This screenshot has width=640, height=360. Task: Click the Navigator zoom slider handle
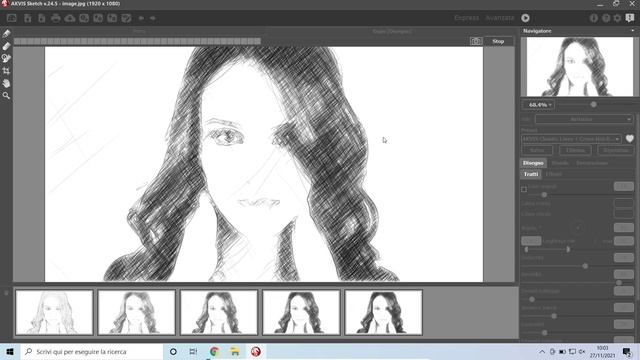click(x=593, y=104)
